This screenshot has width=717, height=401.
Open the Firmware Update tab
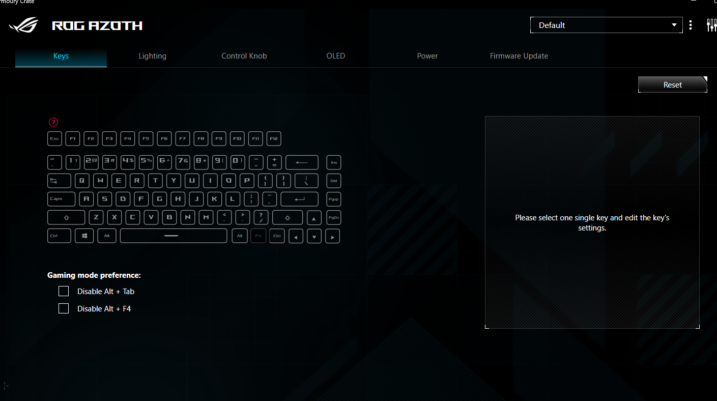518,56
